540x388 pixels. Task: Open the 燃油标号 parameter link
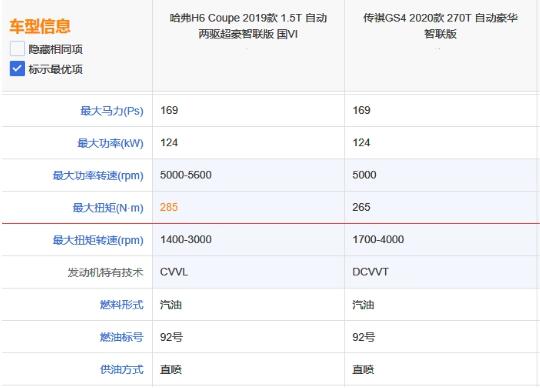122,337
